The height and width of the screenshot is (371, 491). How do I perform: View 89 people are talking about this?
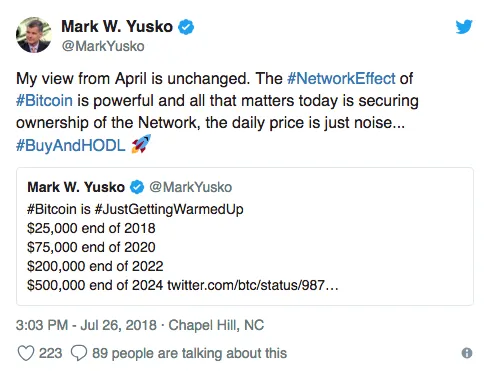coord(189,353)
